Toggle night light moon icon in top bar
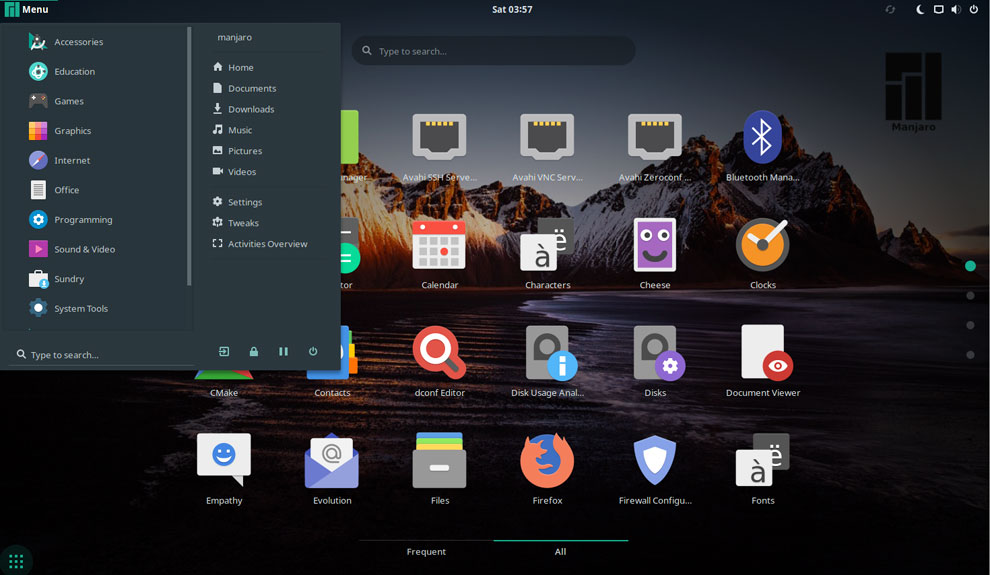Screen dimensions: 990x575 [x=921, y=9]
